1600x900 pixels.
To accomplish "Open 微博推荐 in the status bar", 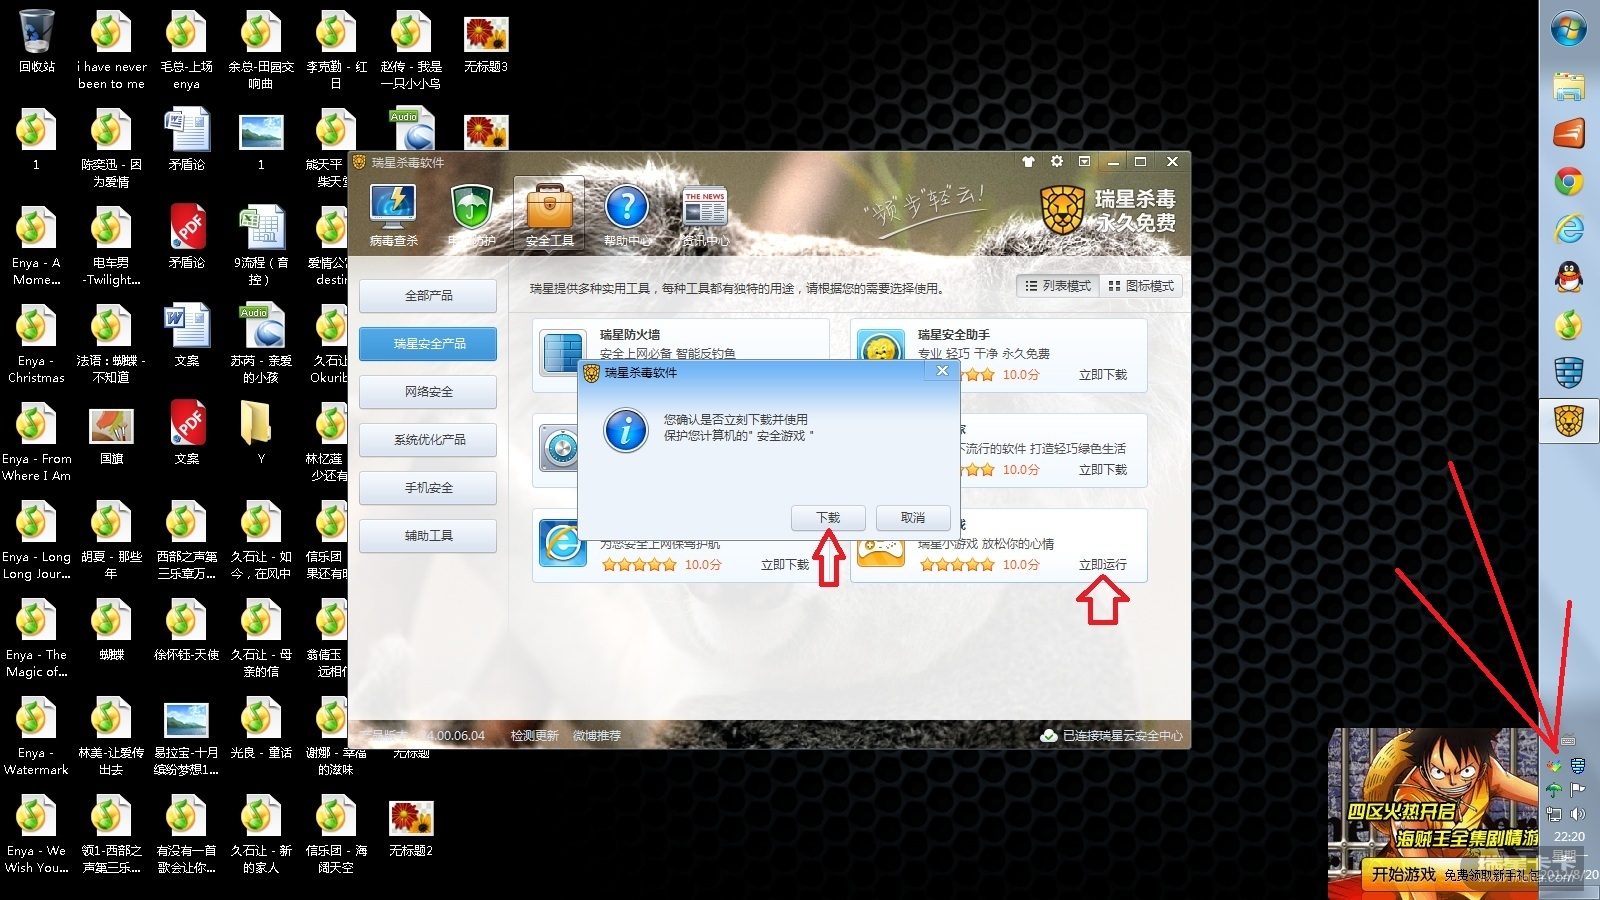I will 597,736.
